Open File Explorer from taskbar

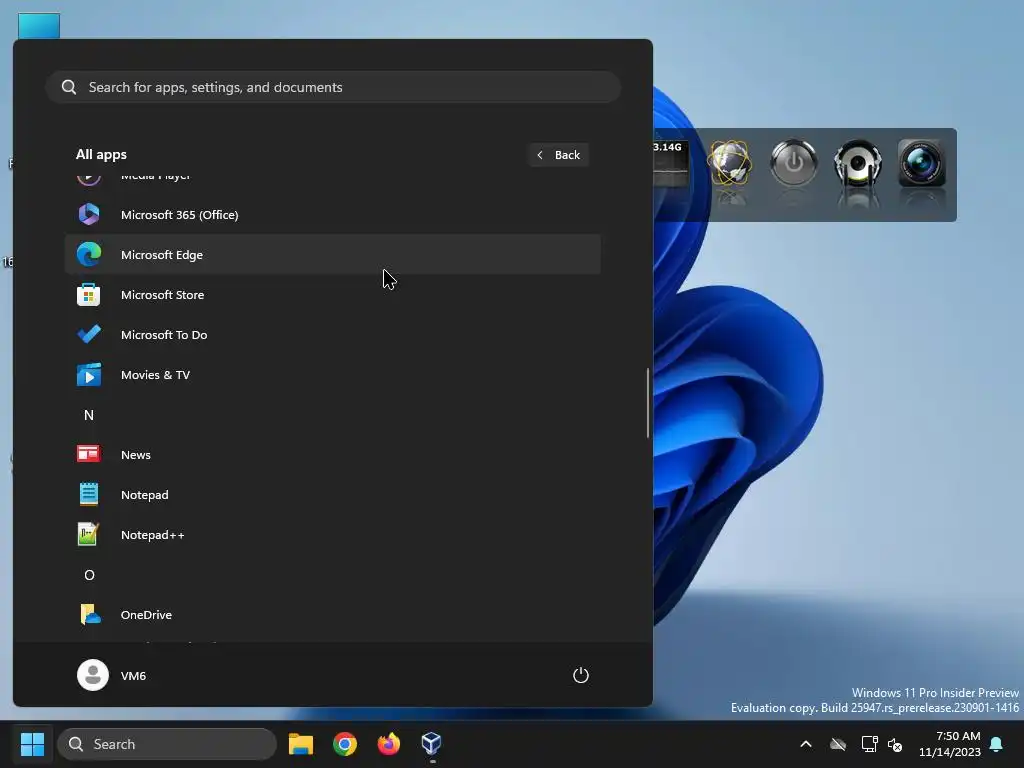(x=301, y=744)
